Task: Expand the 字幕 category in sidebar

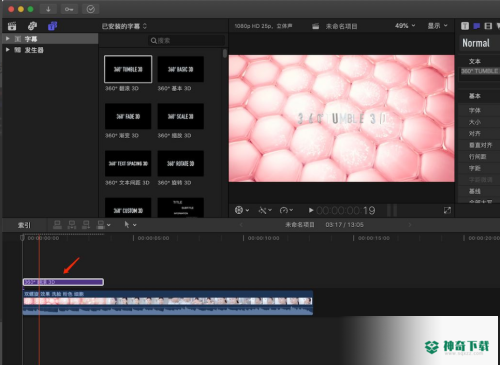Action: point(7,39)
